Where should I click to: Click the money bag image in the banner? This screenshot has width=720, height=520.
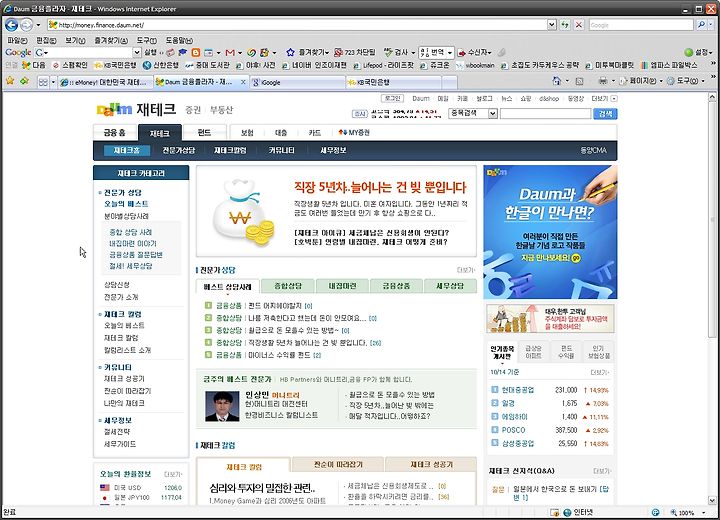[242, 213]
